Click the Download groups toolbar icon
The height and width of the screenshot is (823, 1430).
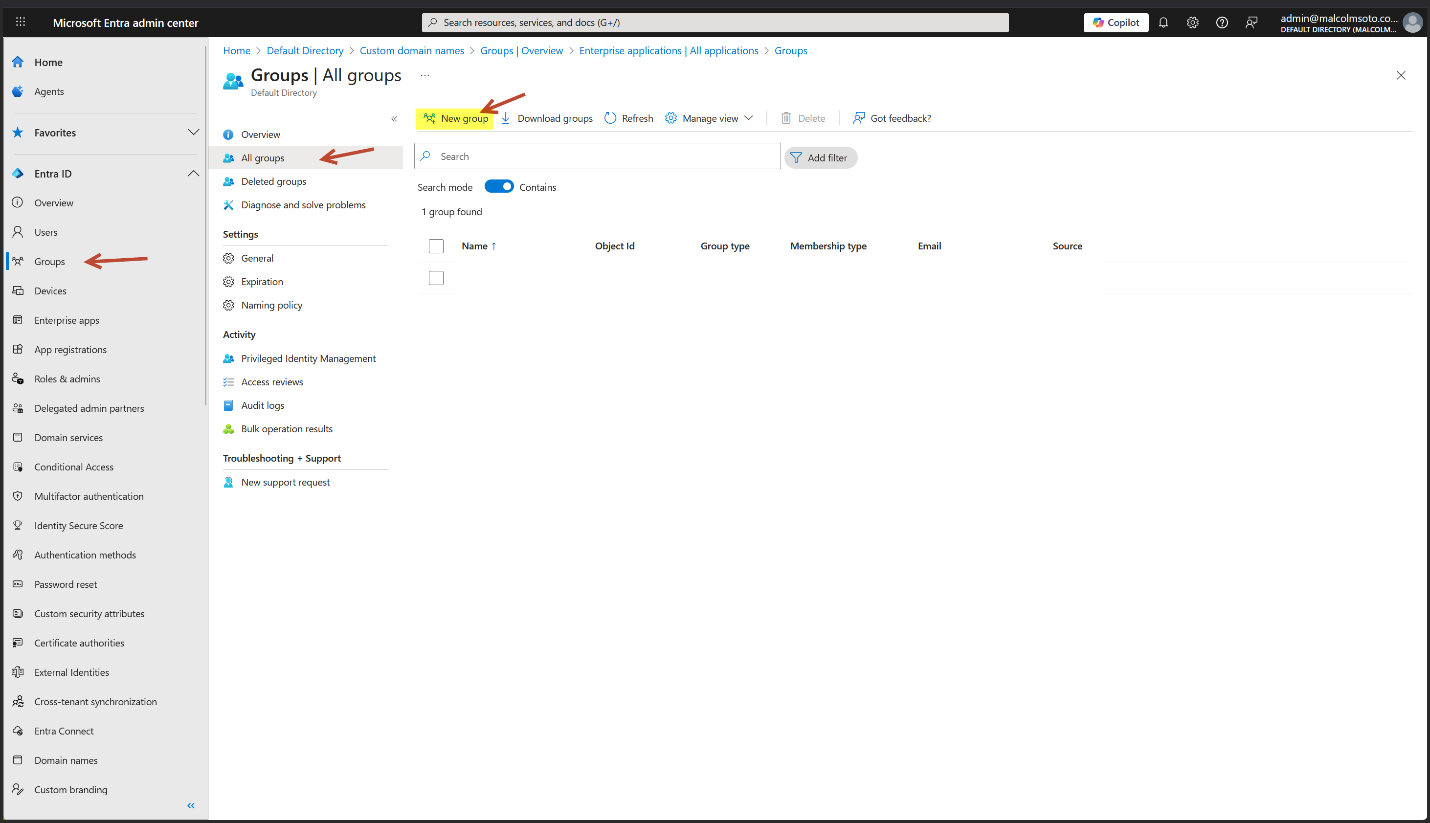tap(506, 118)
